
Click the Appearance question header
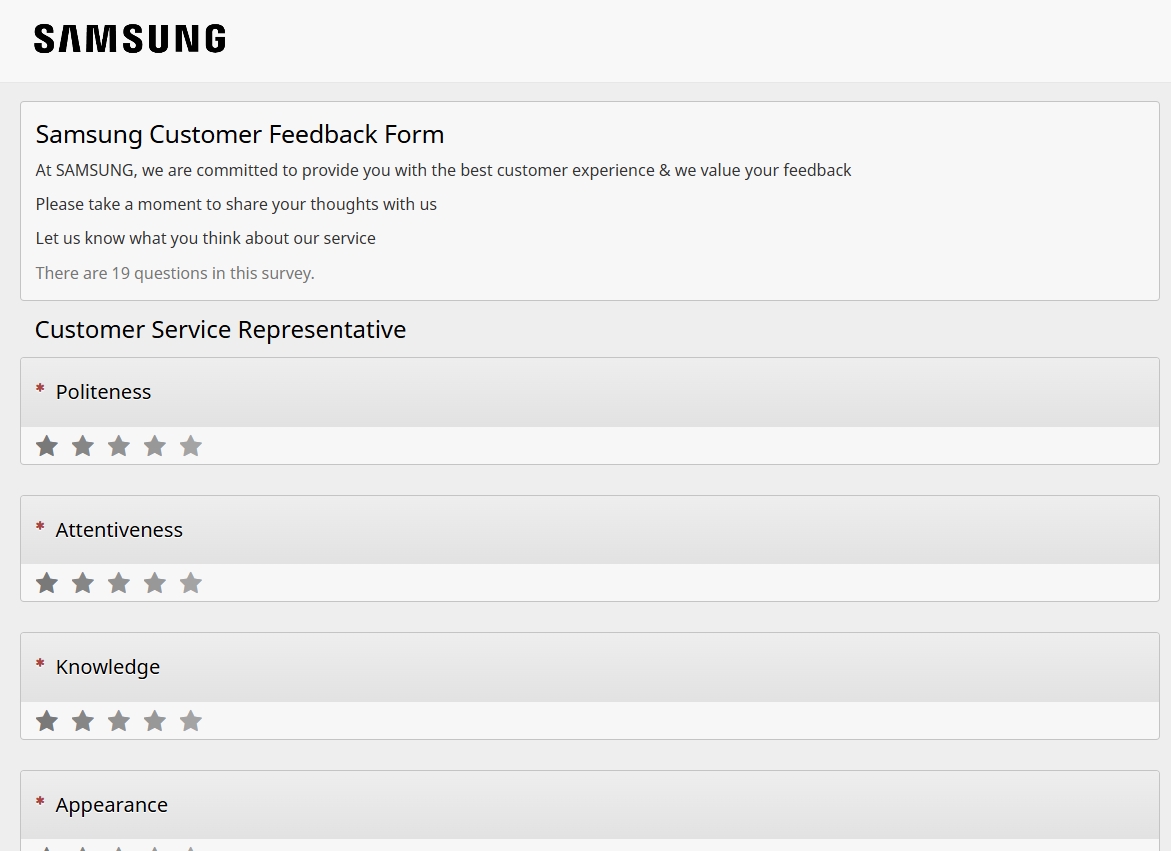tap(112, 805)
